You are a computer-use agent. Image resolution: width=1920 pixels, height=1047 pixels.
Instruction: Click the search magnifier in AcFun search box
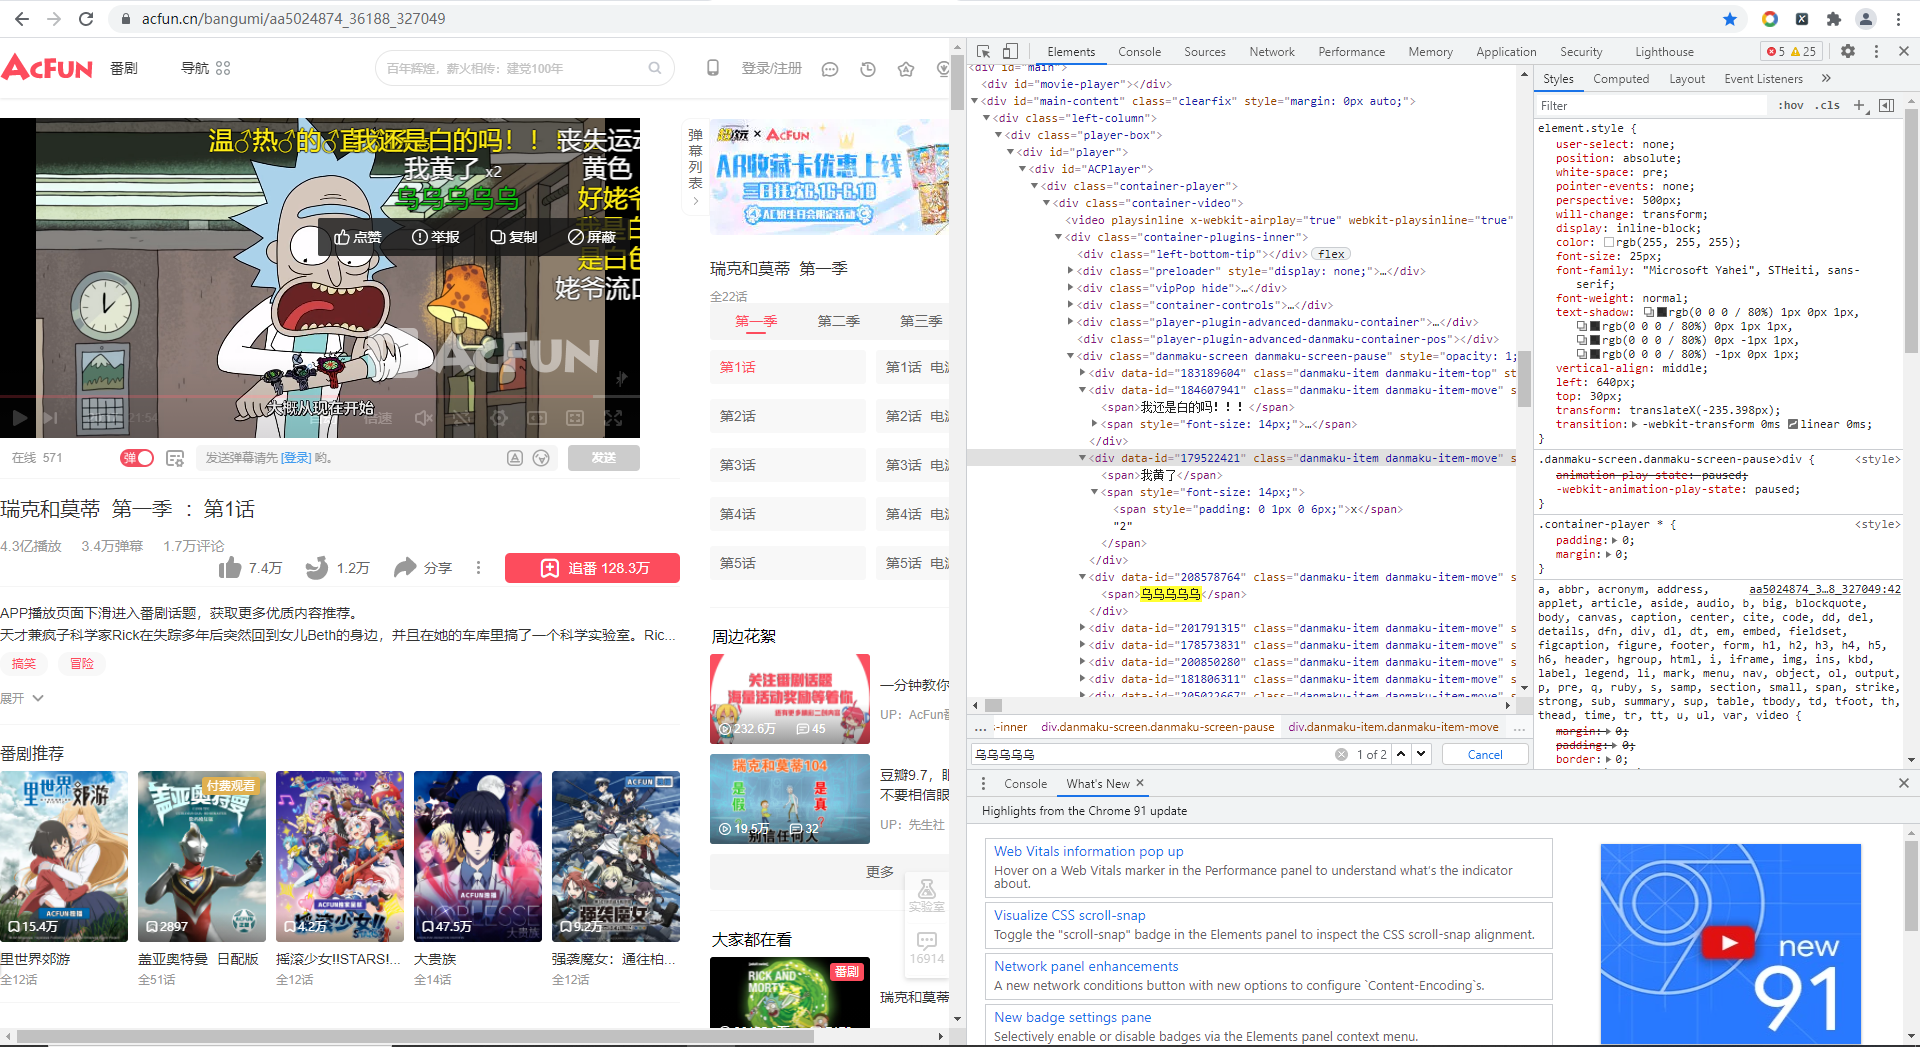[x=655, y=68]
